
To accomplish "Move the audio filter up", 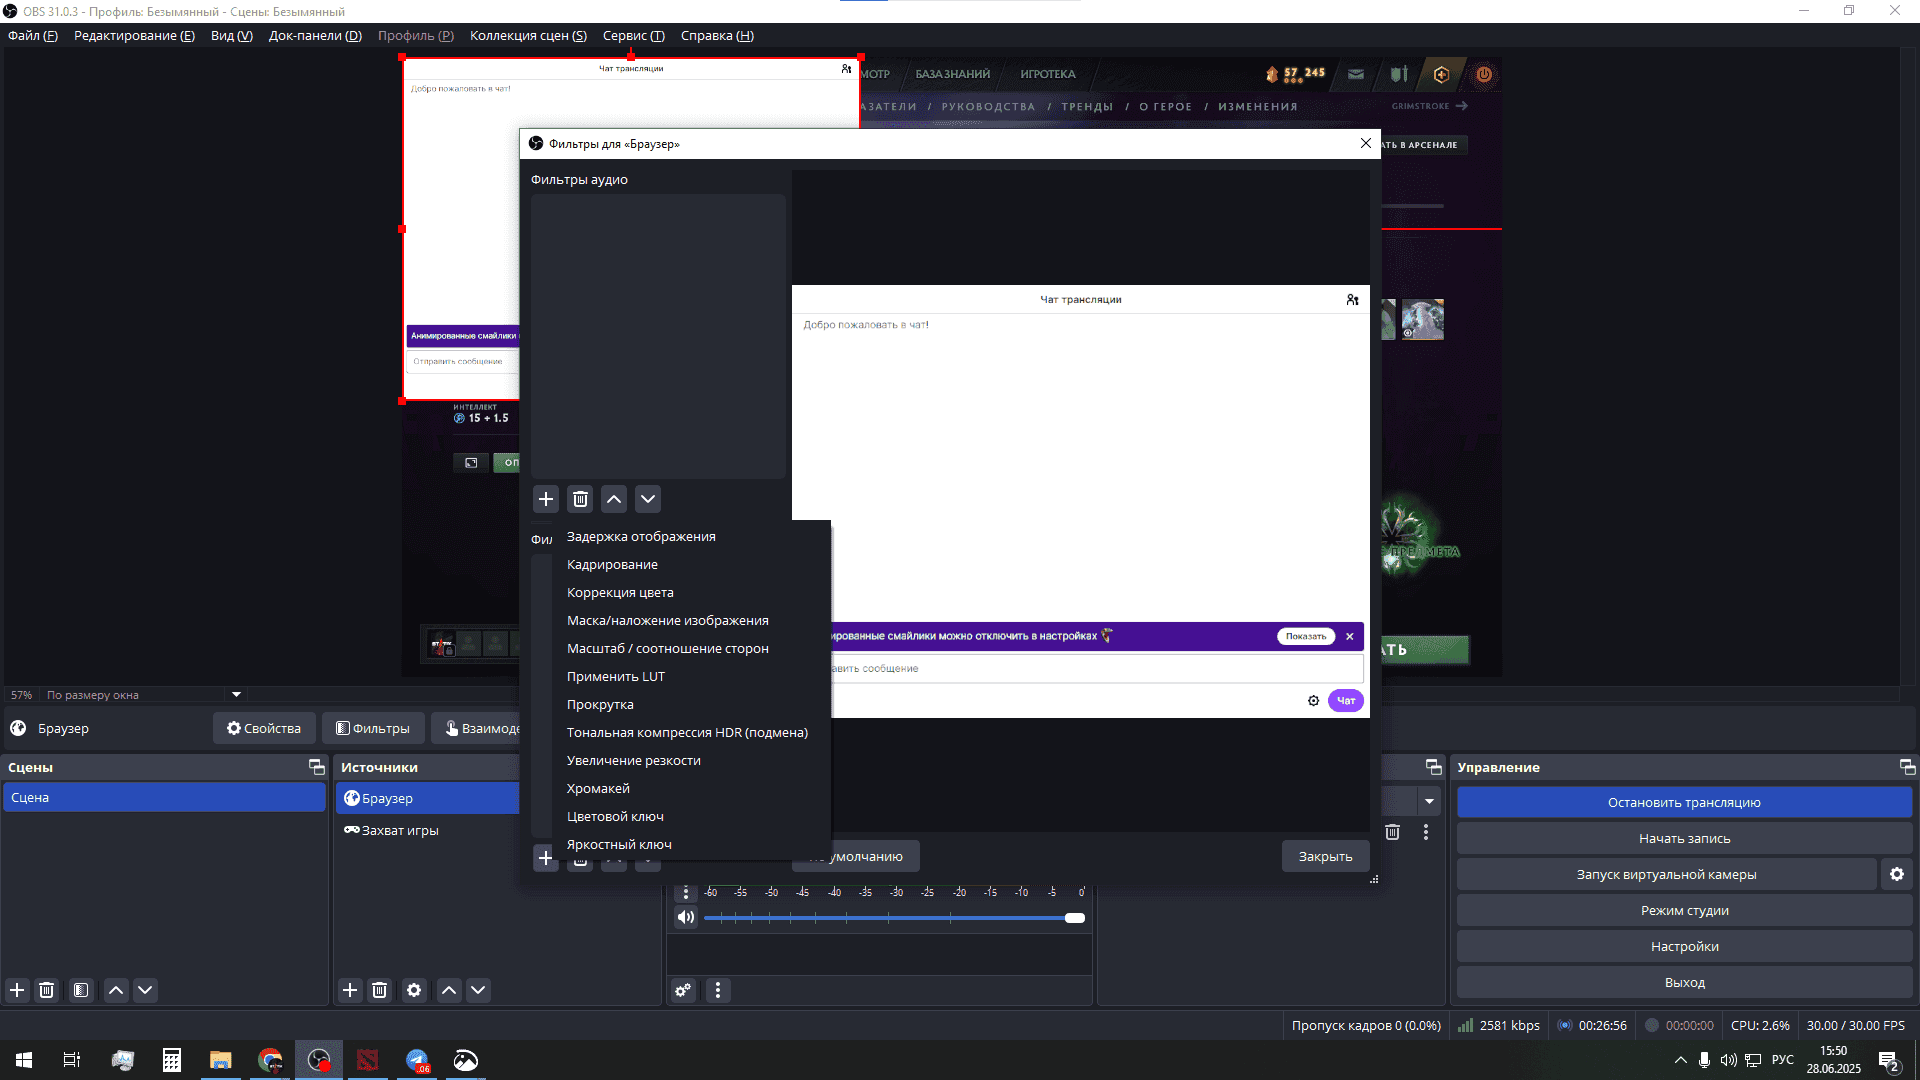I will point(614,499).
